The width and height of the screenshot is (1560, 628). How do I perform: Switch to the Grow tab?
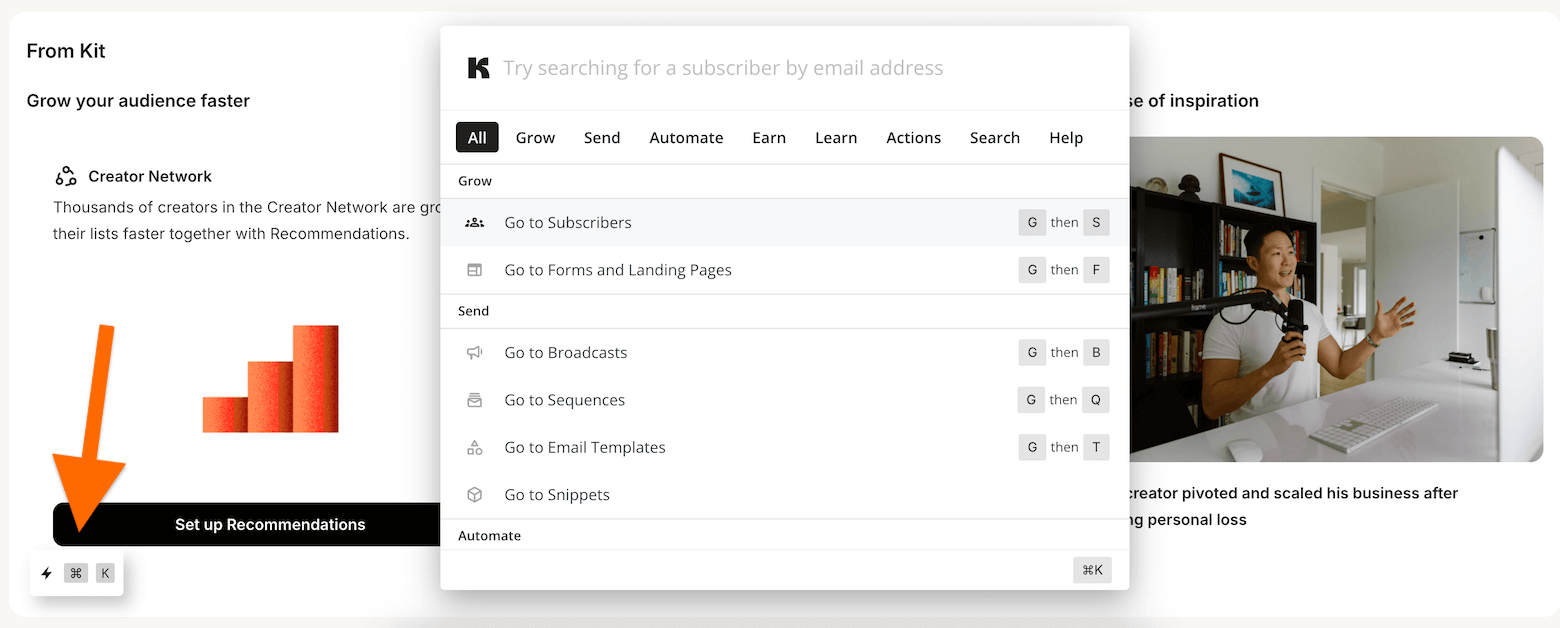click(x=535, y=138)
